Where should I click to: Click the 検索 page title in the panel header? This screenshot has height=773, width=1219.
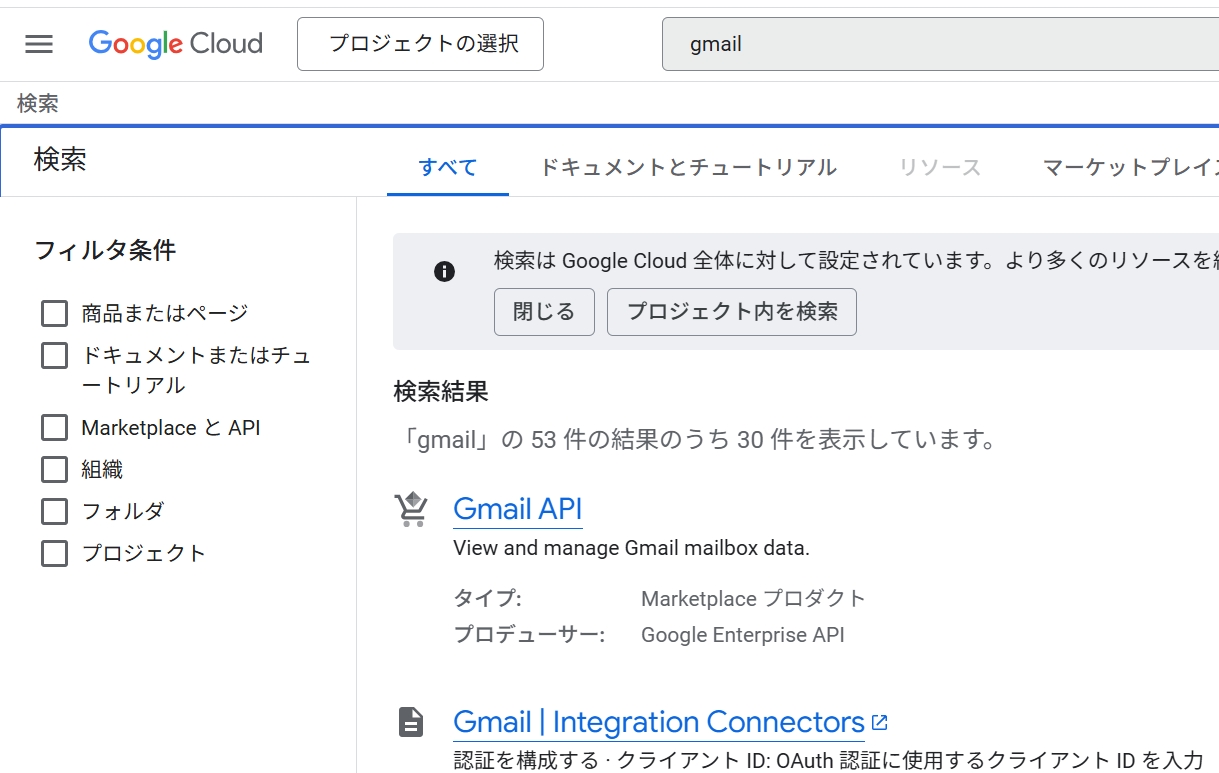coord(60,160)
